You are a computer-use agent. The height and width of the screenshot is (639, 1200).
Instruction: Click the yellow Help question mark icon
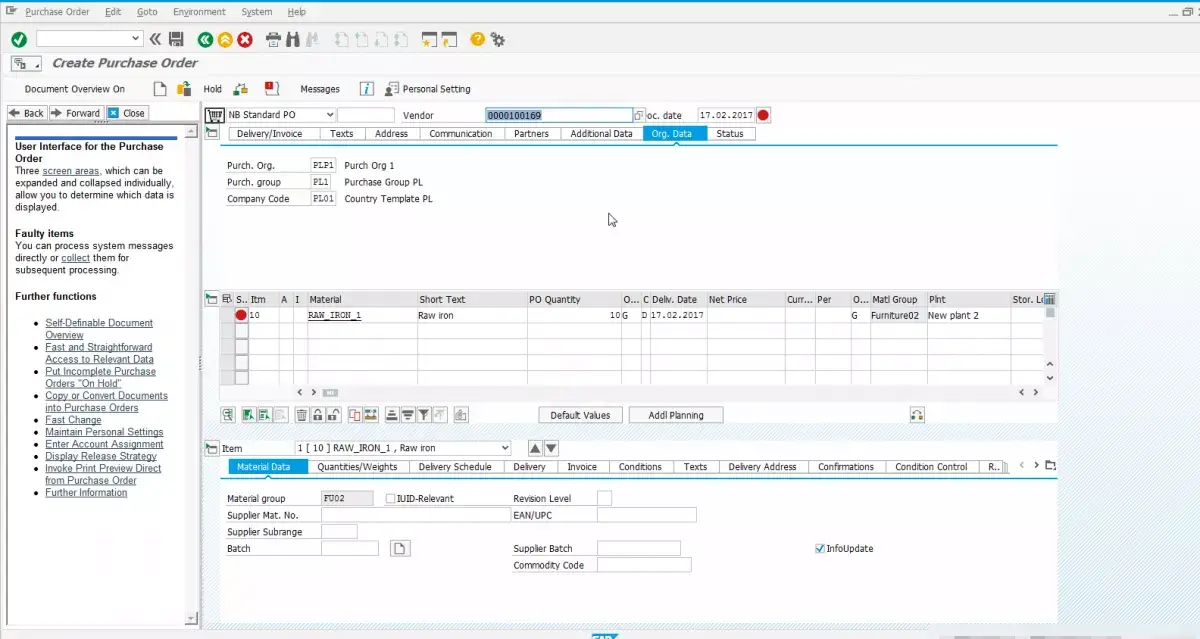point(477,39)
